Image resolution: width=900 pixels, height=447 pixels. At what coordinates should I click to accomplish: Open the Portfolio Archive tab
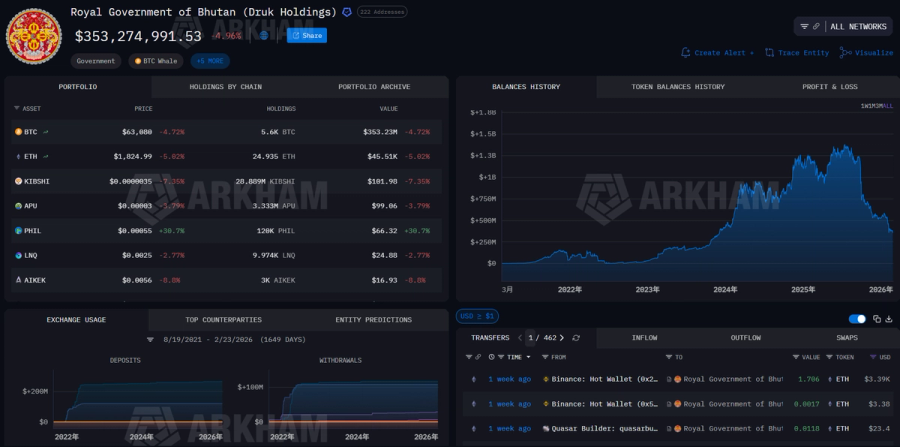tap(374, 87)
